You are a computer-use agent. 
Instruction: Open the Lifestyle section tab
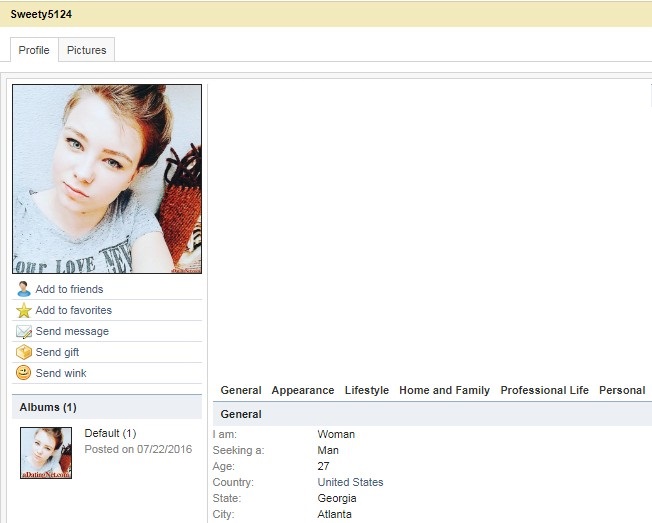[x=366, y=390]
